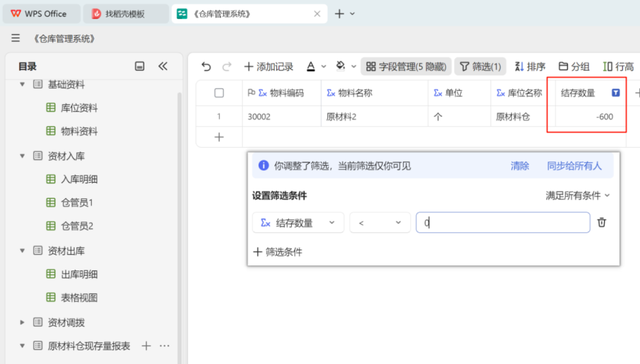Open the less-than operator dropdown
Screen dimensions: 640x364
coord(380,223)
